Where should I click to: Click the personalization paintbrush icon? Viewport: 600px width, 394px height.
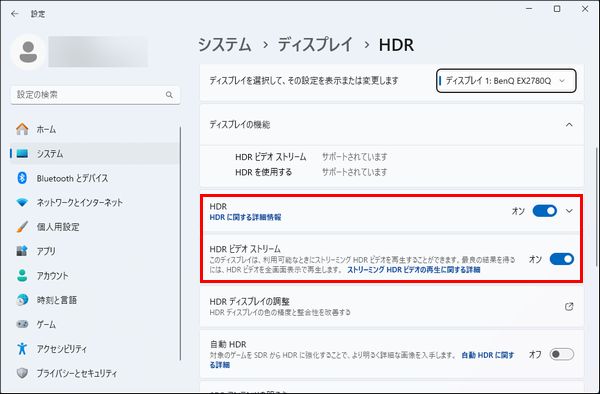click(x=22, y=226)
